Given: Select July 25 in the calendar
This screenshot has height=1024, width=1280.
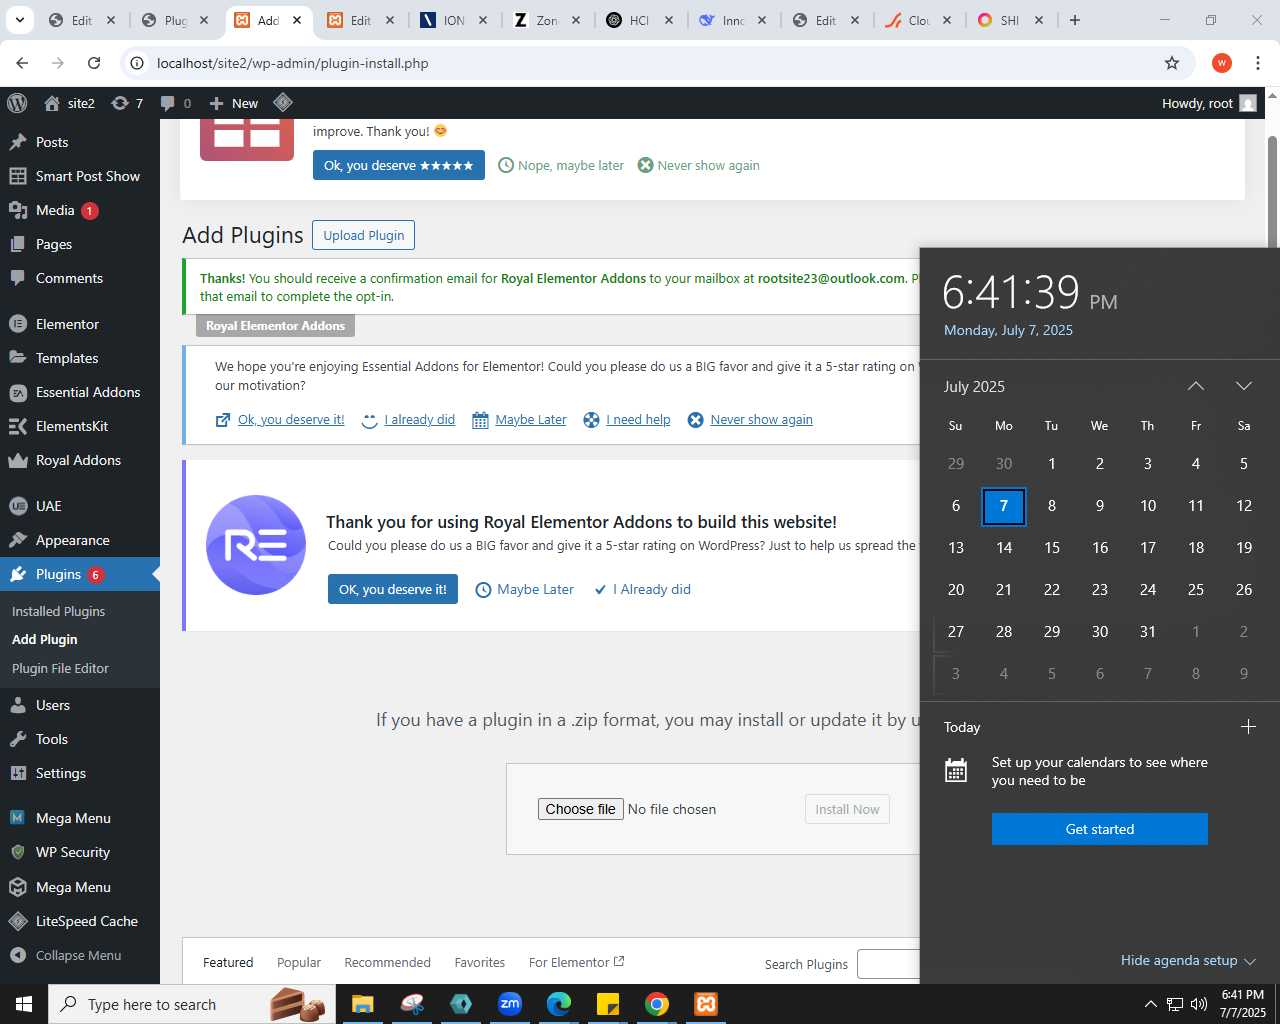Looking at the screenshot, I should 1196,590.
